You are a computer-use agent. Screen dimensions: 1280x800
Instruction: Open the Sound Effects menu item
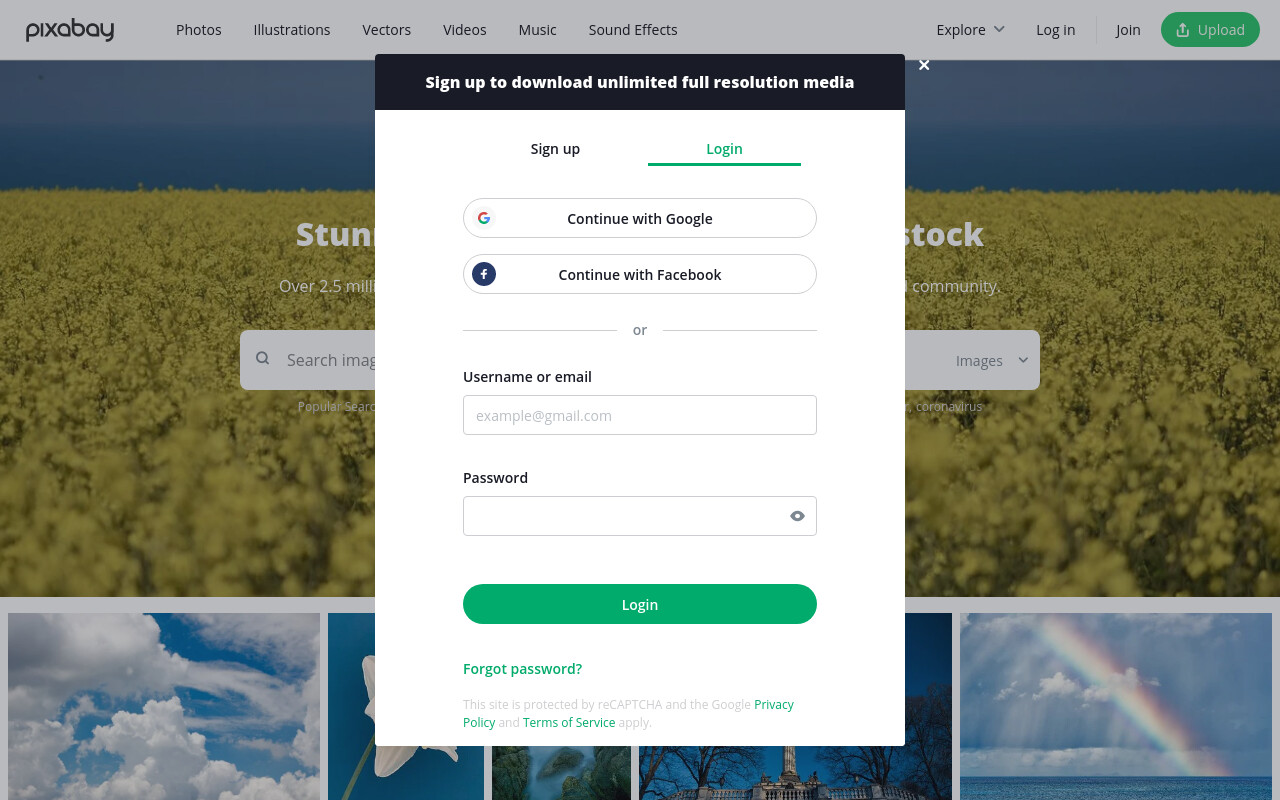coord(633,30)
